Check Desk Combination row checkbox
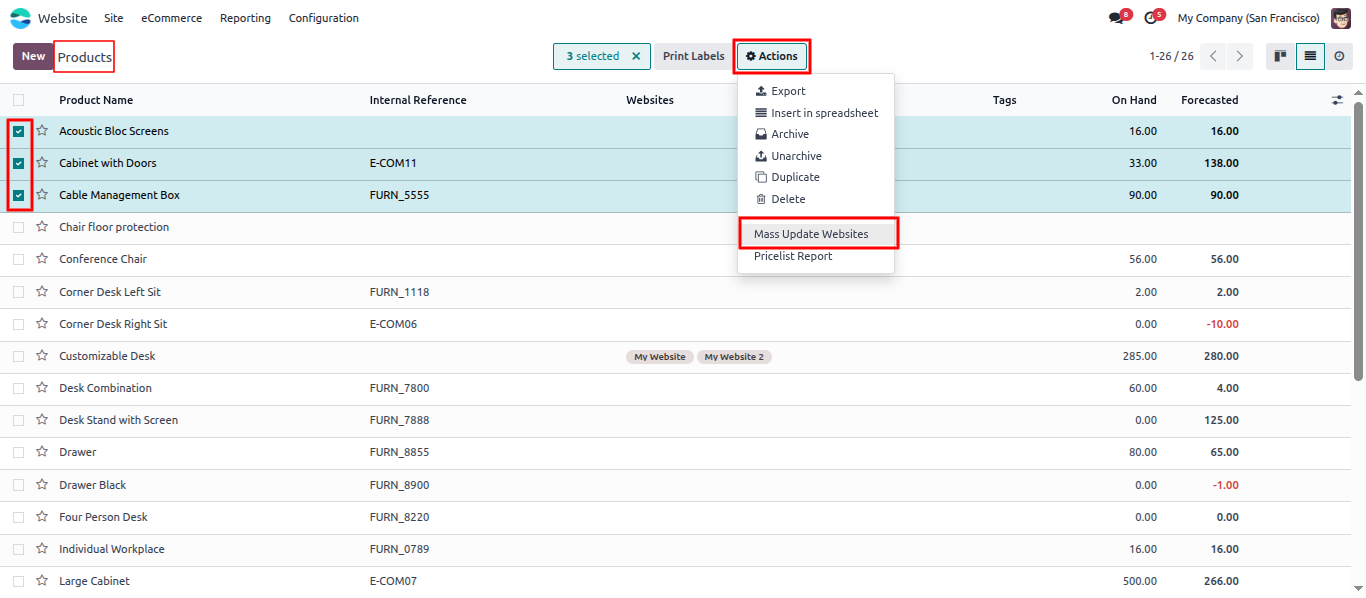 [19, 388]
